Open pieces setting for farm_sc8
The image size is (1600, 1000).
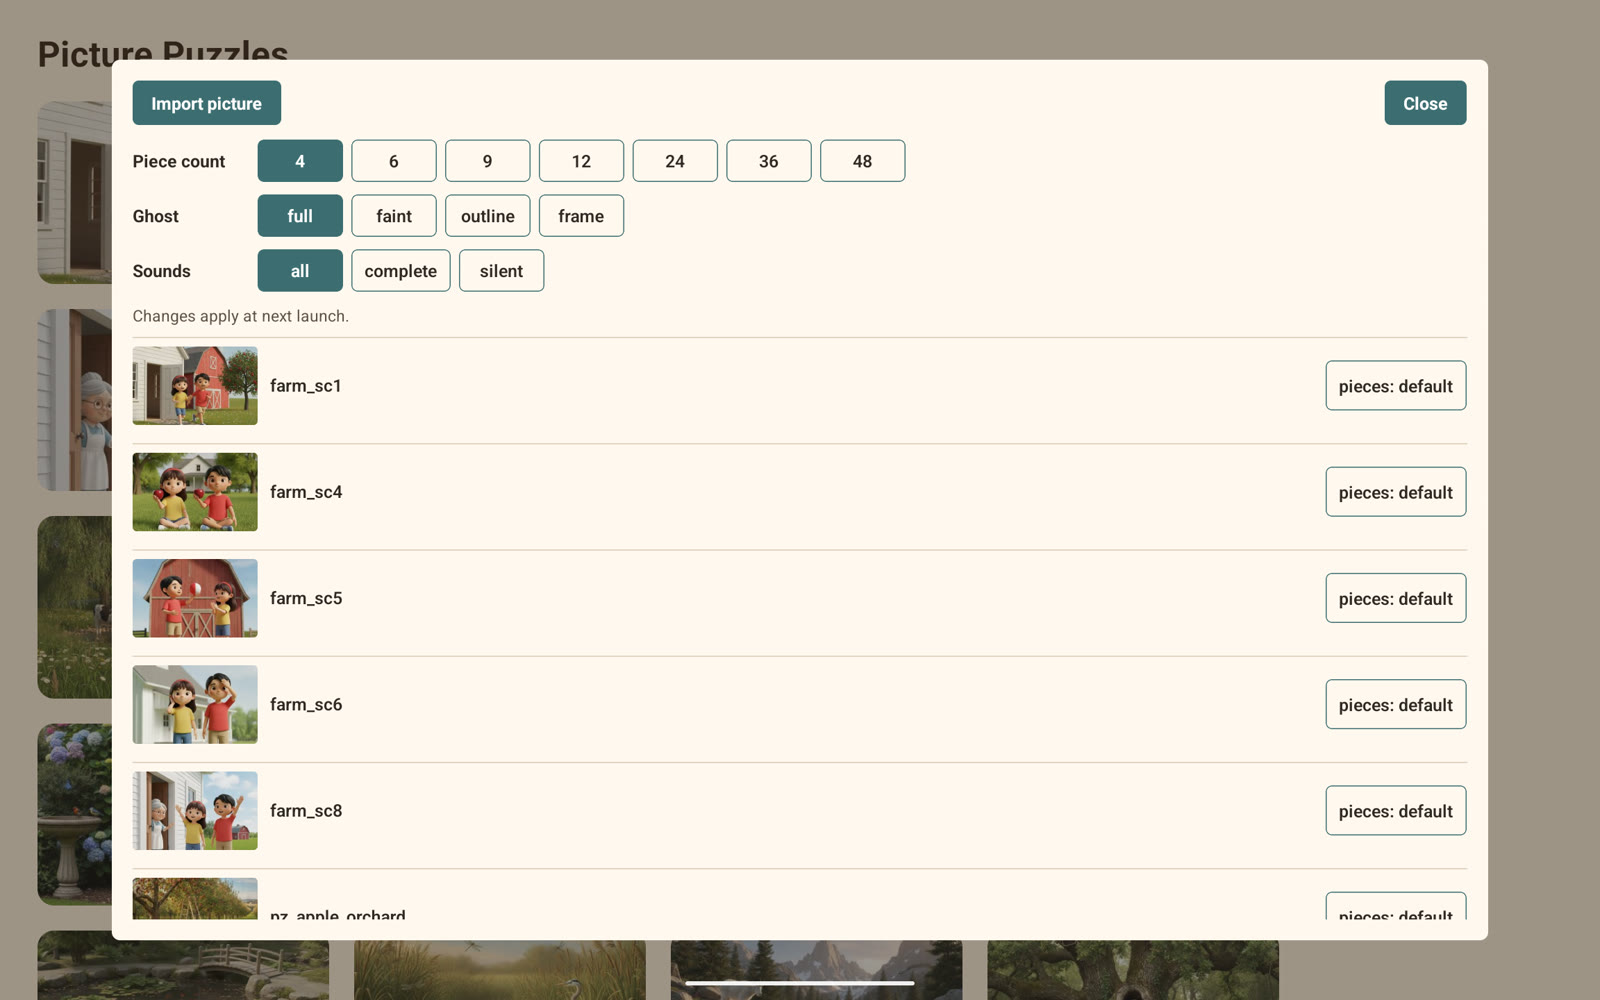[x=1396, y=811]
